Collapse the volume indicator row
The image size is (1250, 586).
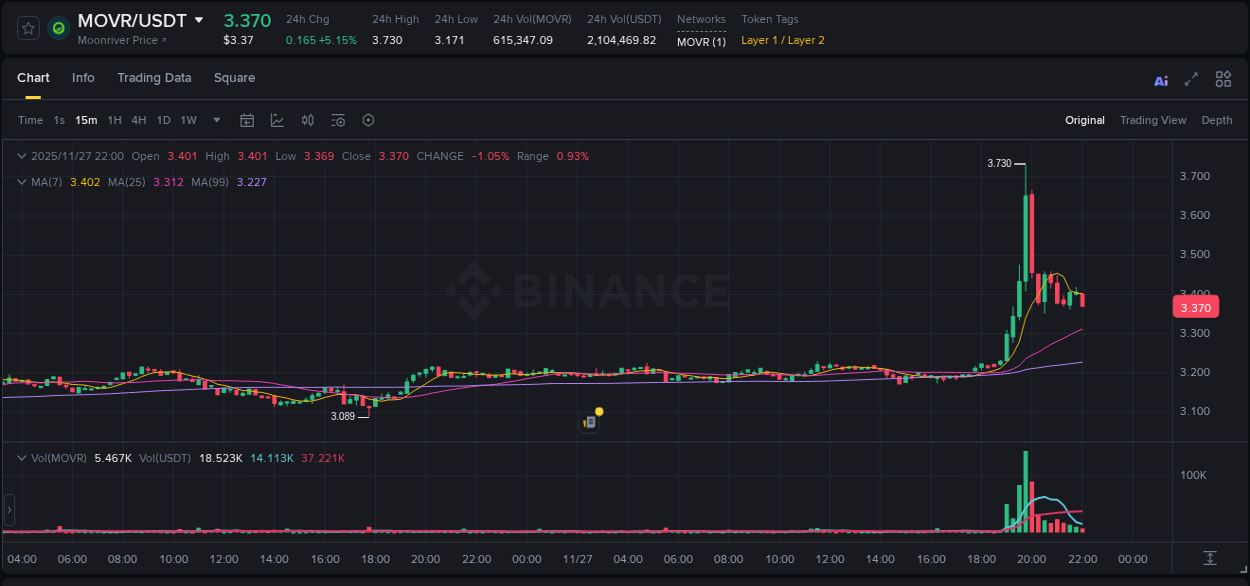(x=20, y=457)
